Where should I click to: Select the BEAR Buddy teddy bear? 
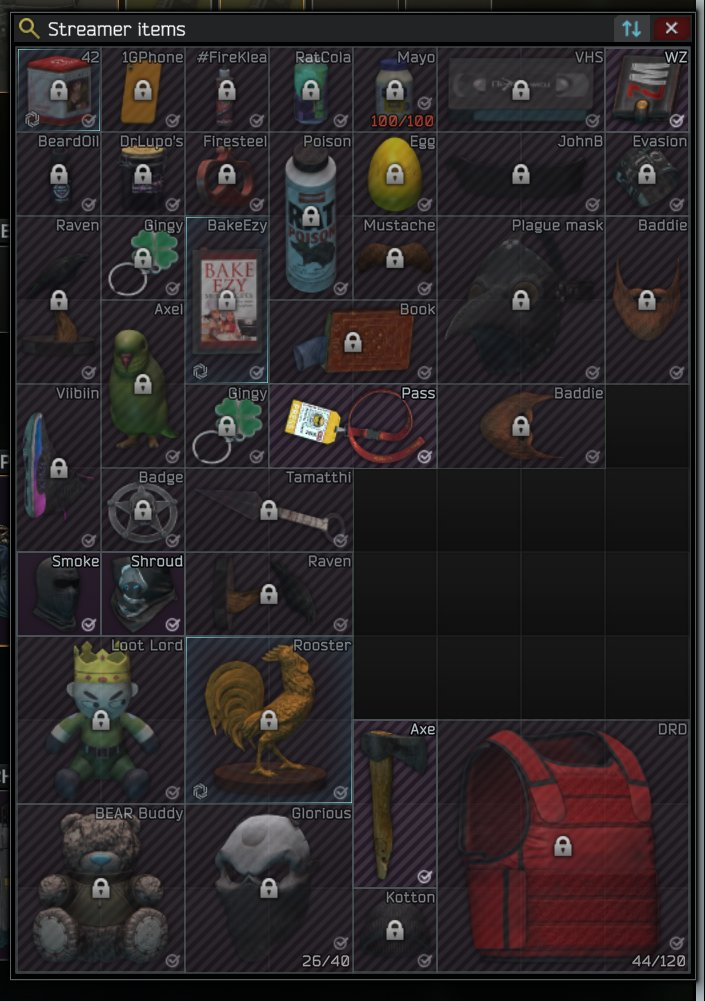click(x=101, y=887)
